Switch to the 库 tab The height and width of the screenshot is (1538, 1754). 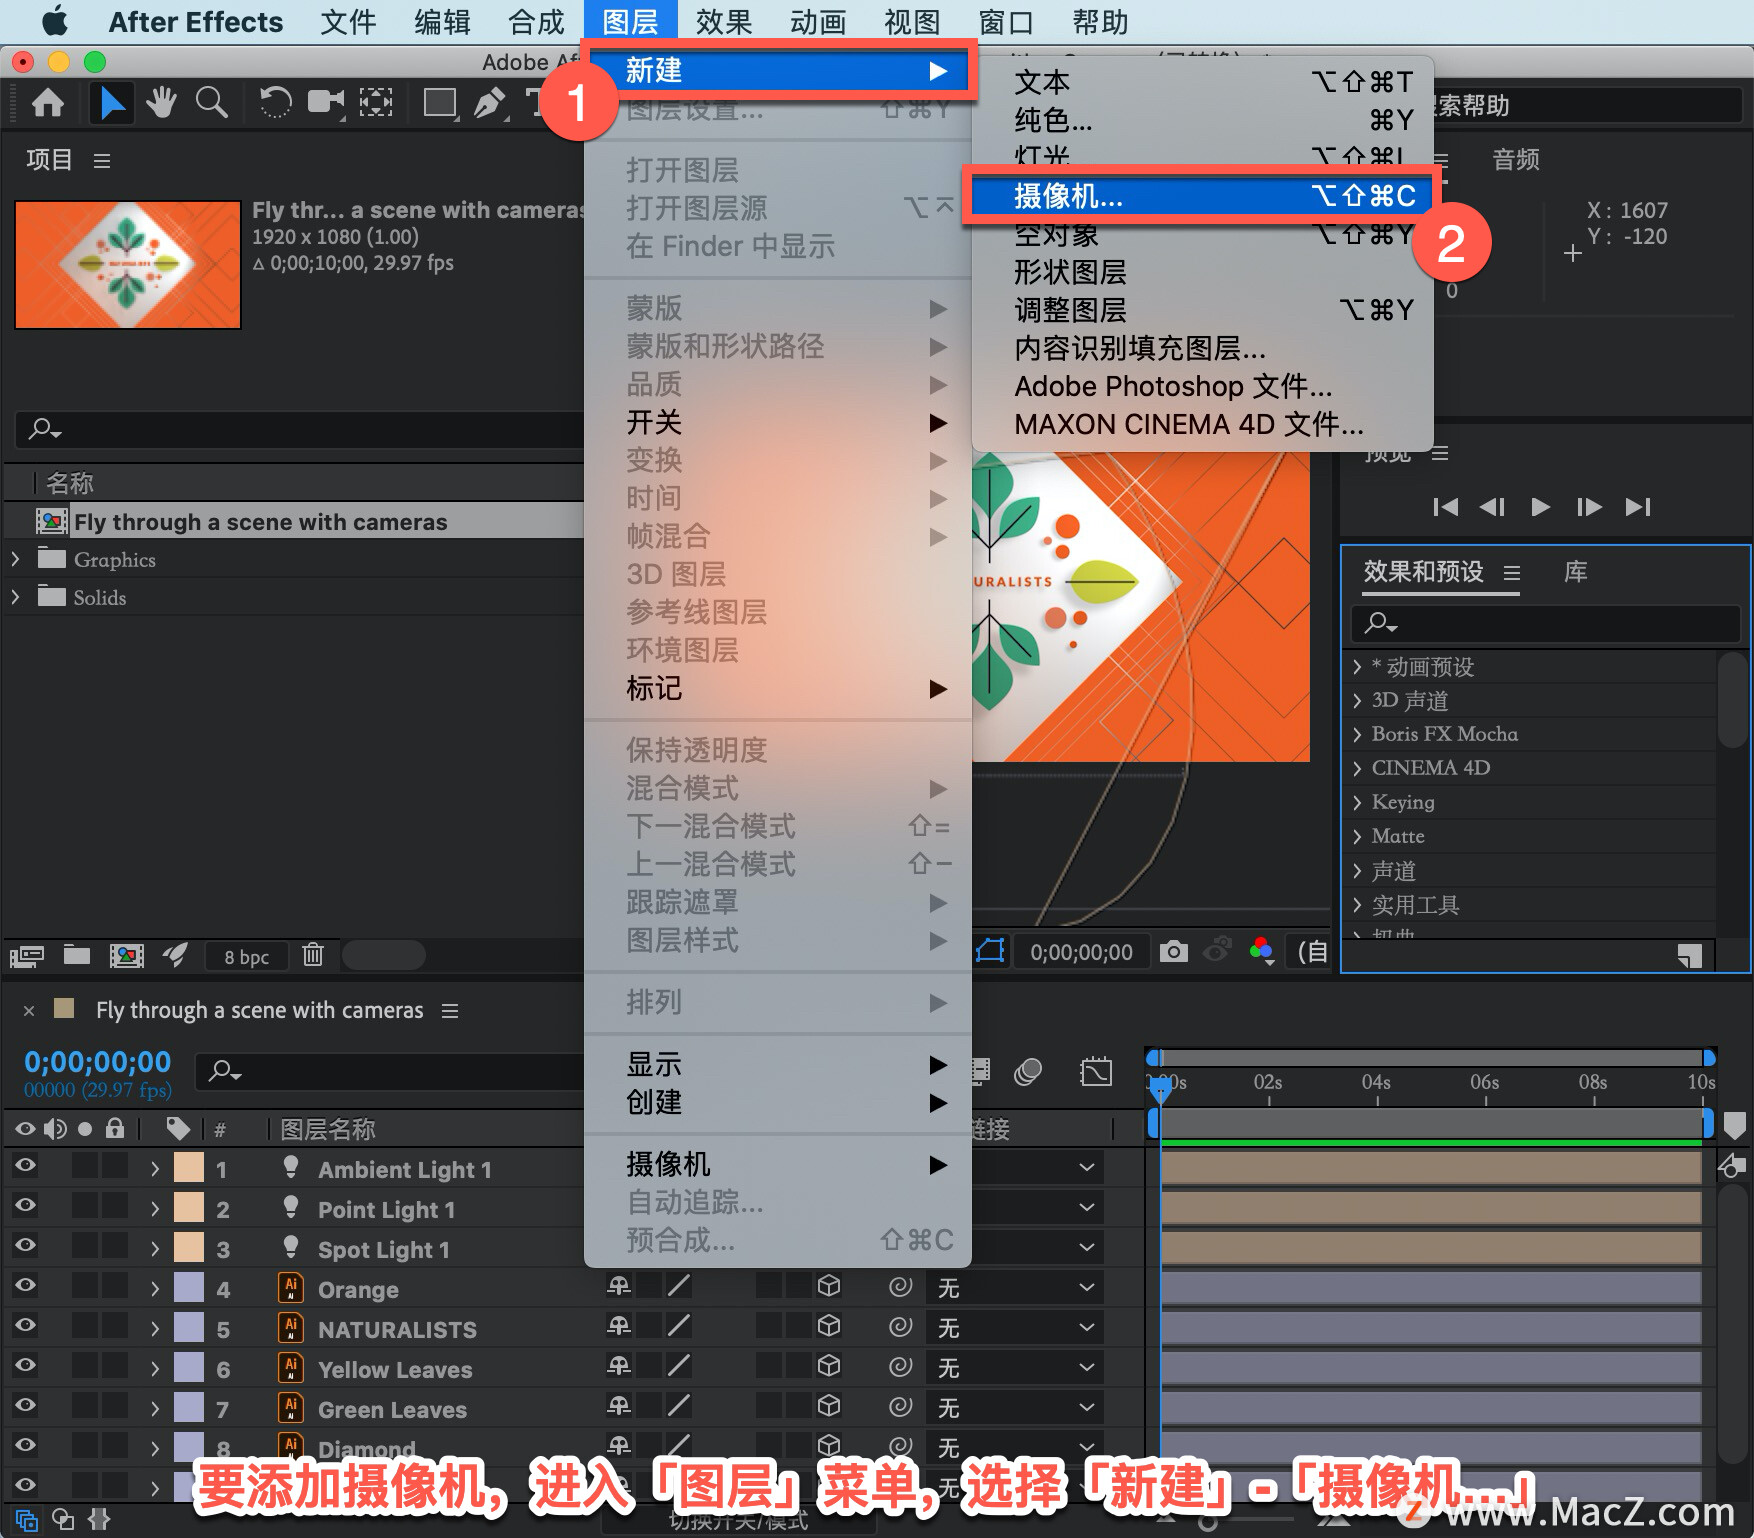[1575, 572]
